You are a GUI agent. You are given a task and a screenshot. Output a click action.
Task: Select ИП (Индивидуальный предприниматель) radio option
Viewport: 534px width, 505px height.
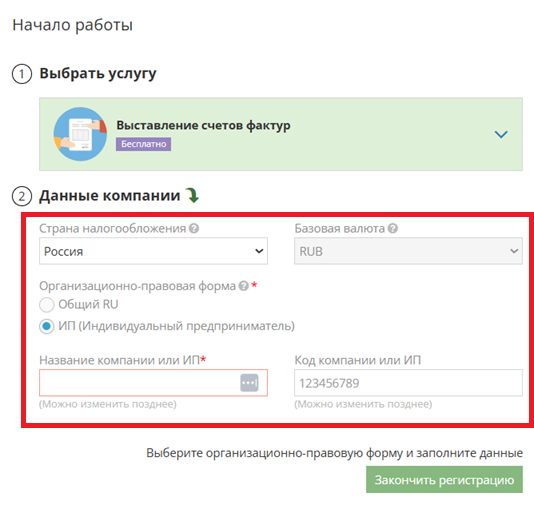point(47,326)
